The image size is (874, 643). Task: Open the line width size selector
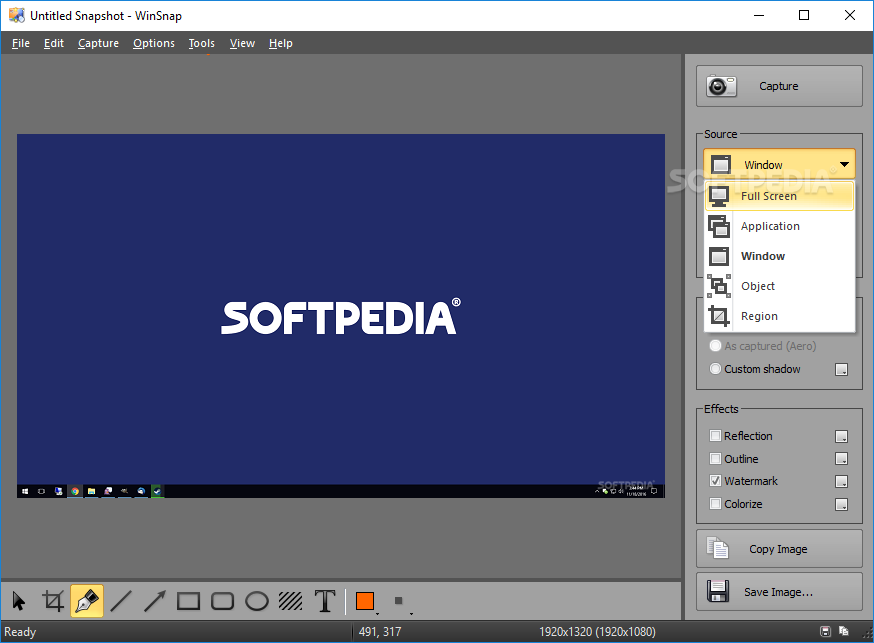[400, 602]
